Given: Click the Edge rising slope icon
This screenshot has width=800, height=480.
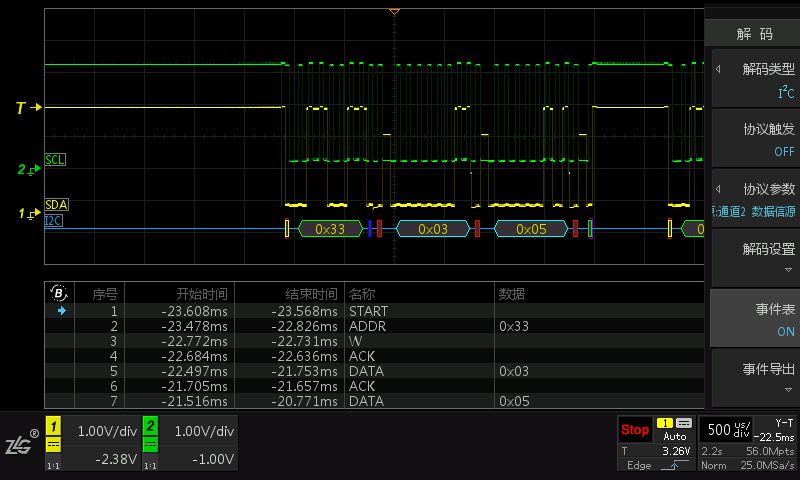Looking at the screenshot, I should coord(674,465).
